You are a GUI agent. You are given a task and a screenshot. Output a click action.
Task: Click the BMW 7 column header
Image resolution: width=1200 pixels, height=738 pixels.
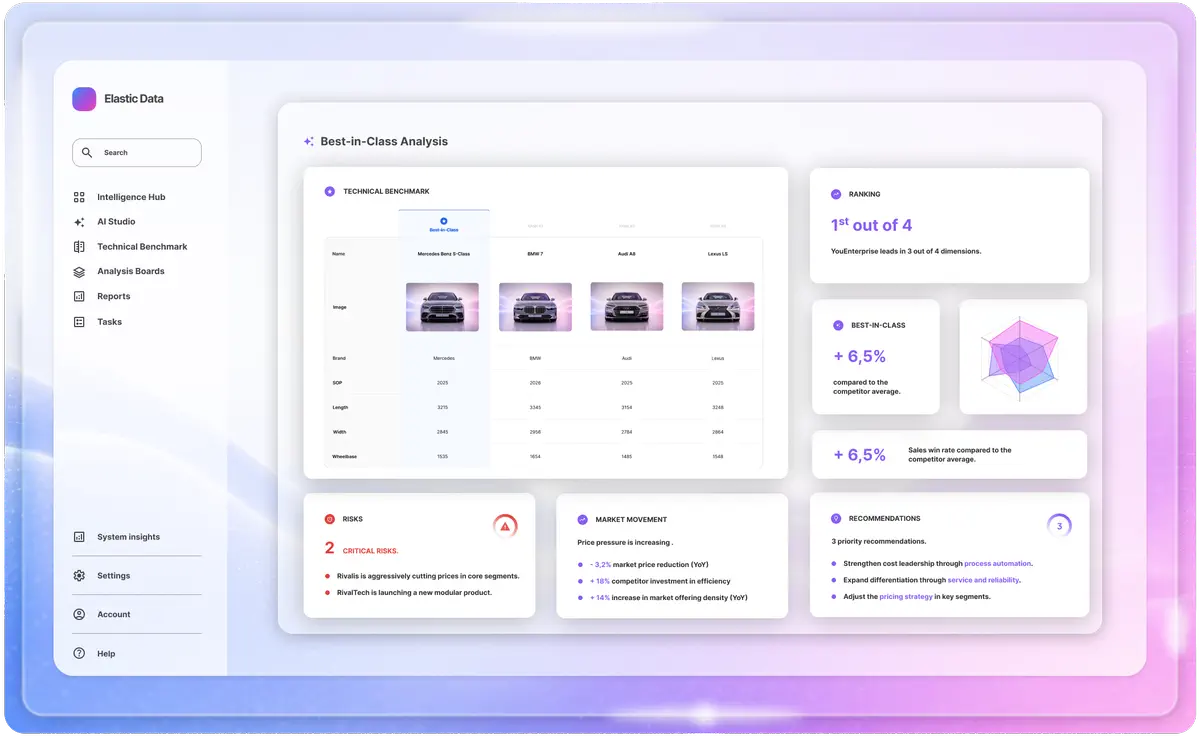point(535,254)
